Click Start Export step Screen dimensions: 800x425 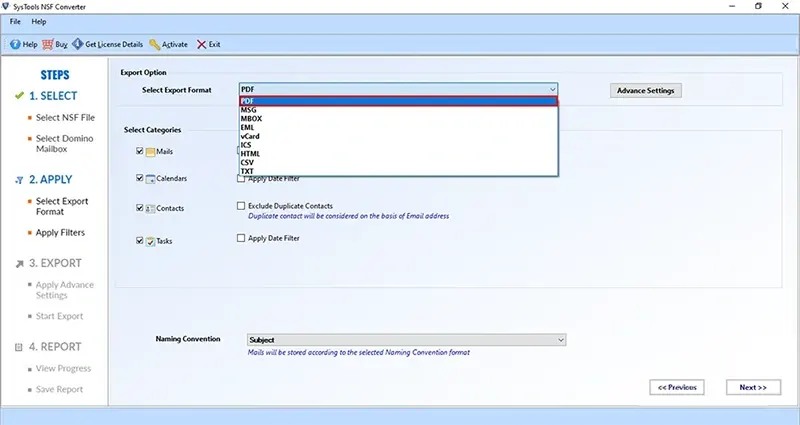59,316
